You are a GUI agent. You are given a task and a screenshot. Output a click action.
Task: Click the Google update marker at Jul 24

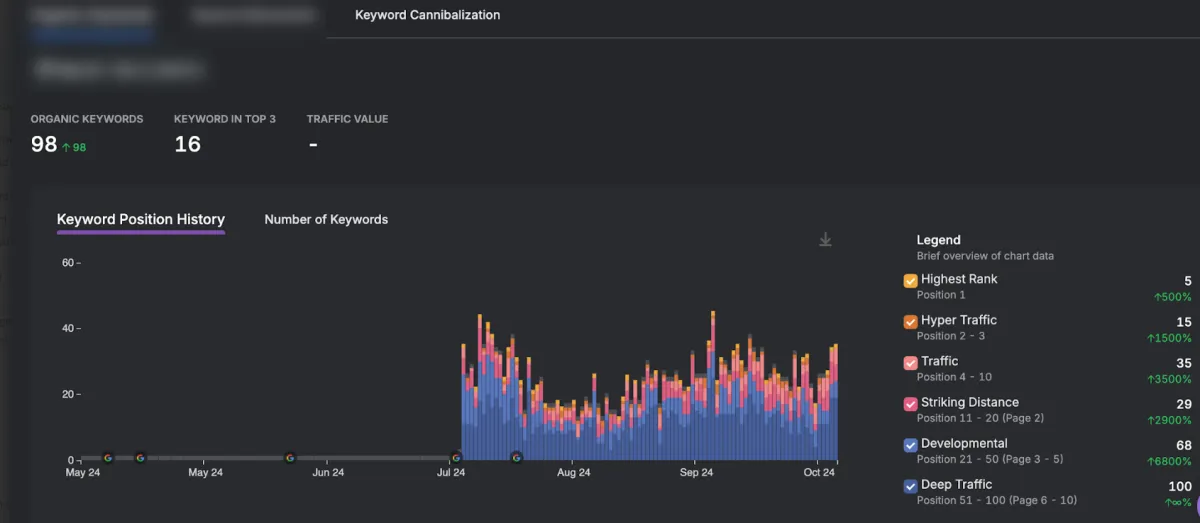pyautogui.click(x=456, y=458)
